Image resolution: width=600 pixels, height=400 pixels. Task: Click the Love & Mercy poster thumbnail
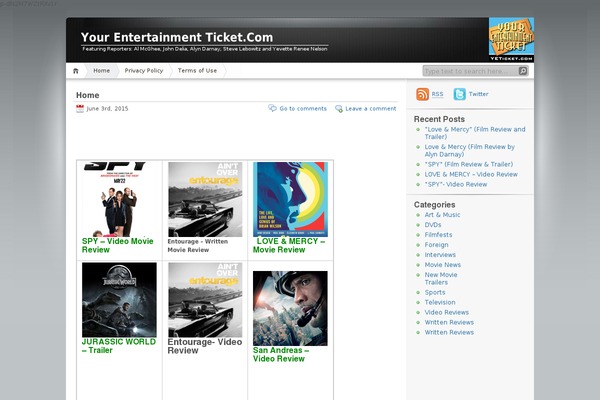point(290,199)
